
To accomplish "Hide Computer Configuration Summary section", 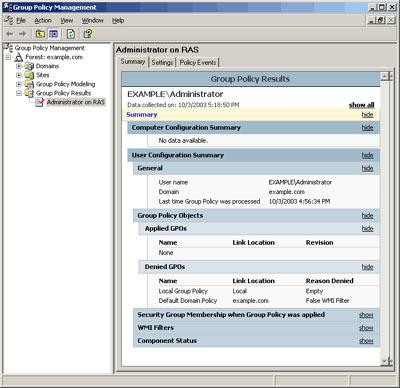I will 367,128.
